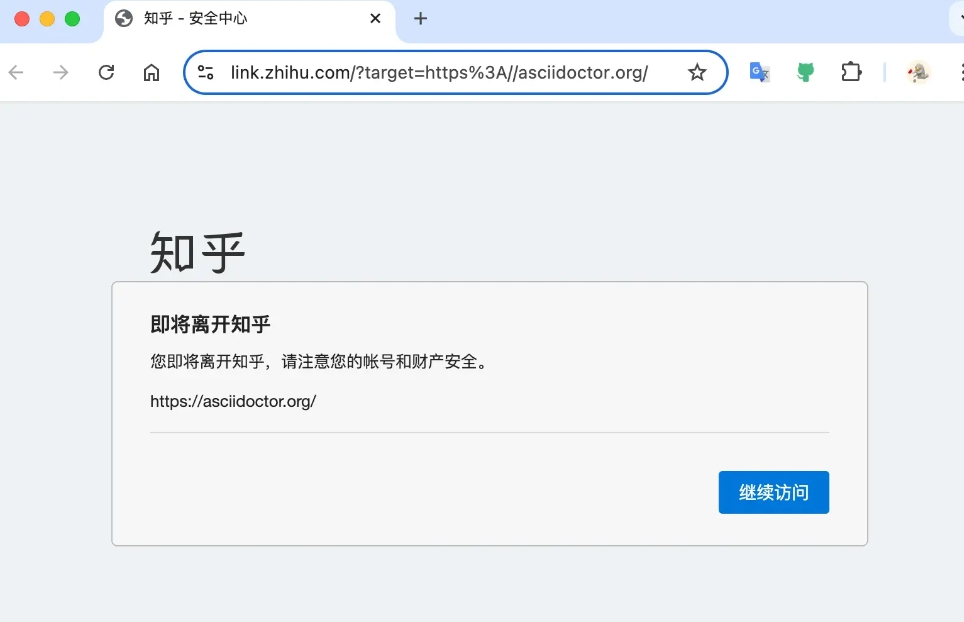Open the Extensions puzzle menu
Screen dimensions: 964x622
tap(851, 72)
